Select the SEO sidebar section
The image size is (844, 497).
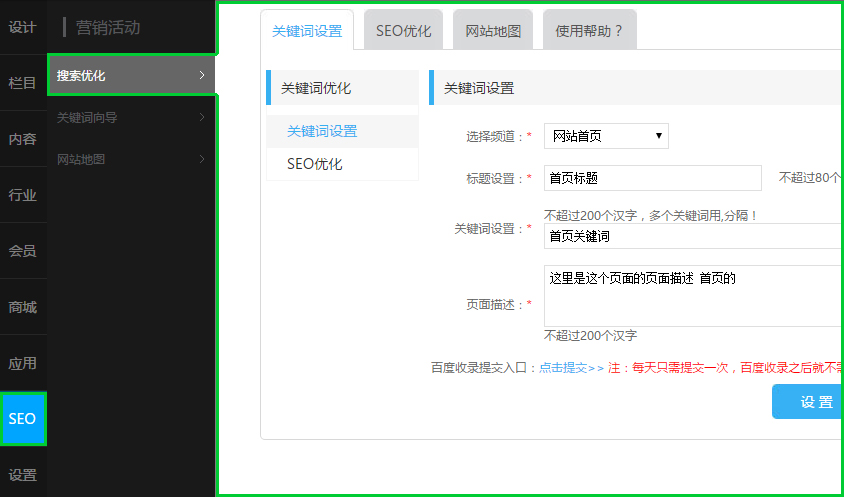coord(22,419)
